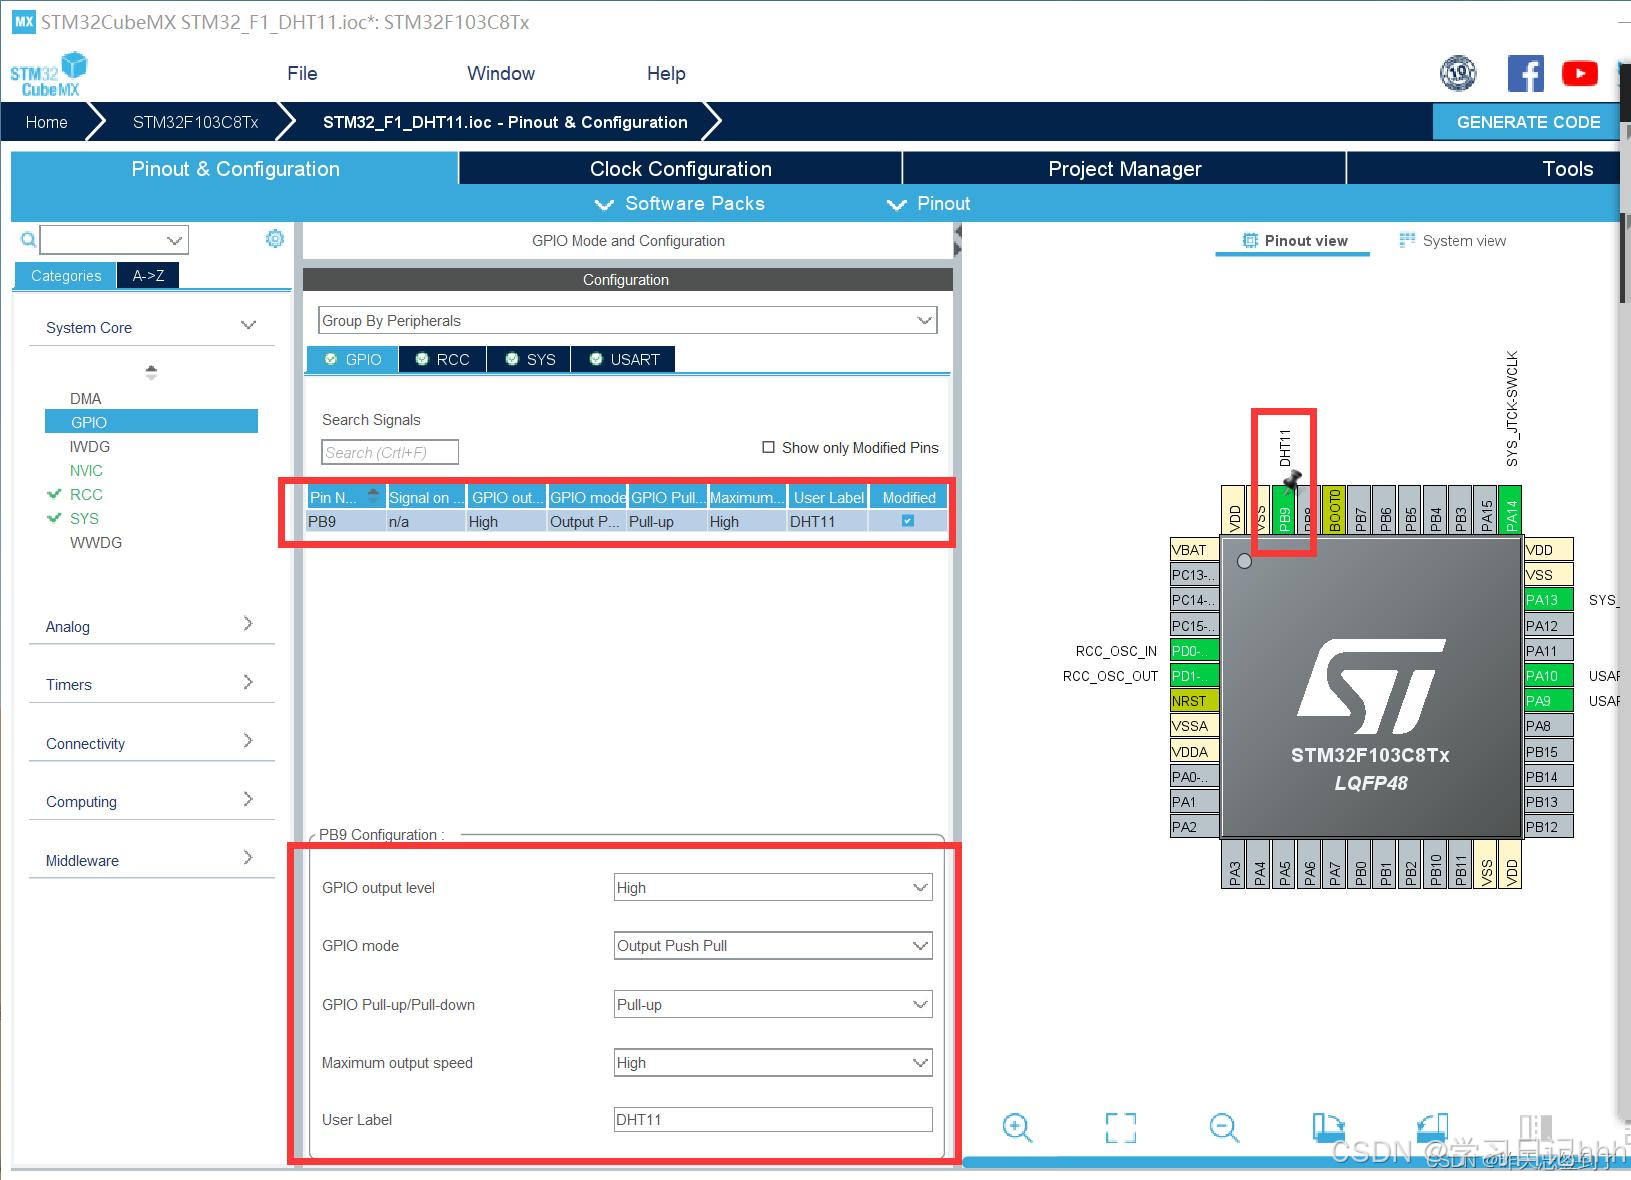Zoom out of the pinout view
Screen dimensions: 1631x1180
click(x=1224, y=1128)
